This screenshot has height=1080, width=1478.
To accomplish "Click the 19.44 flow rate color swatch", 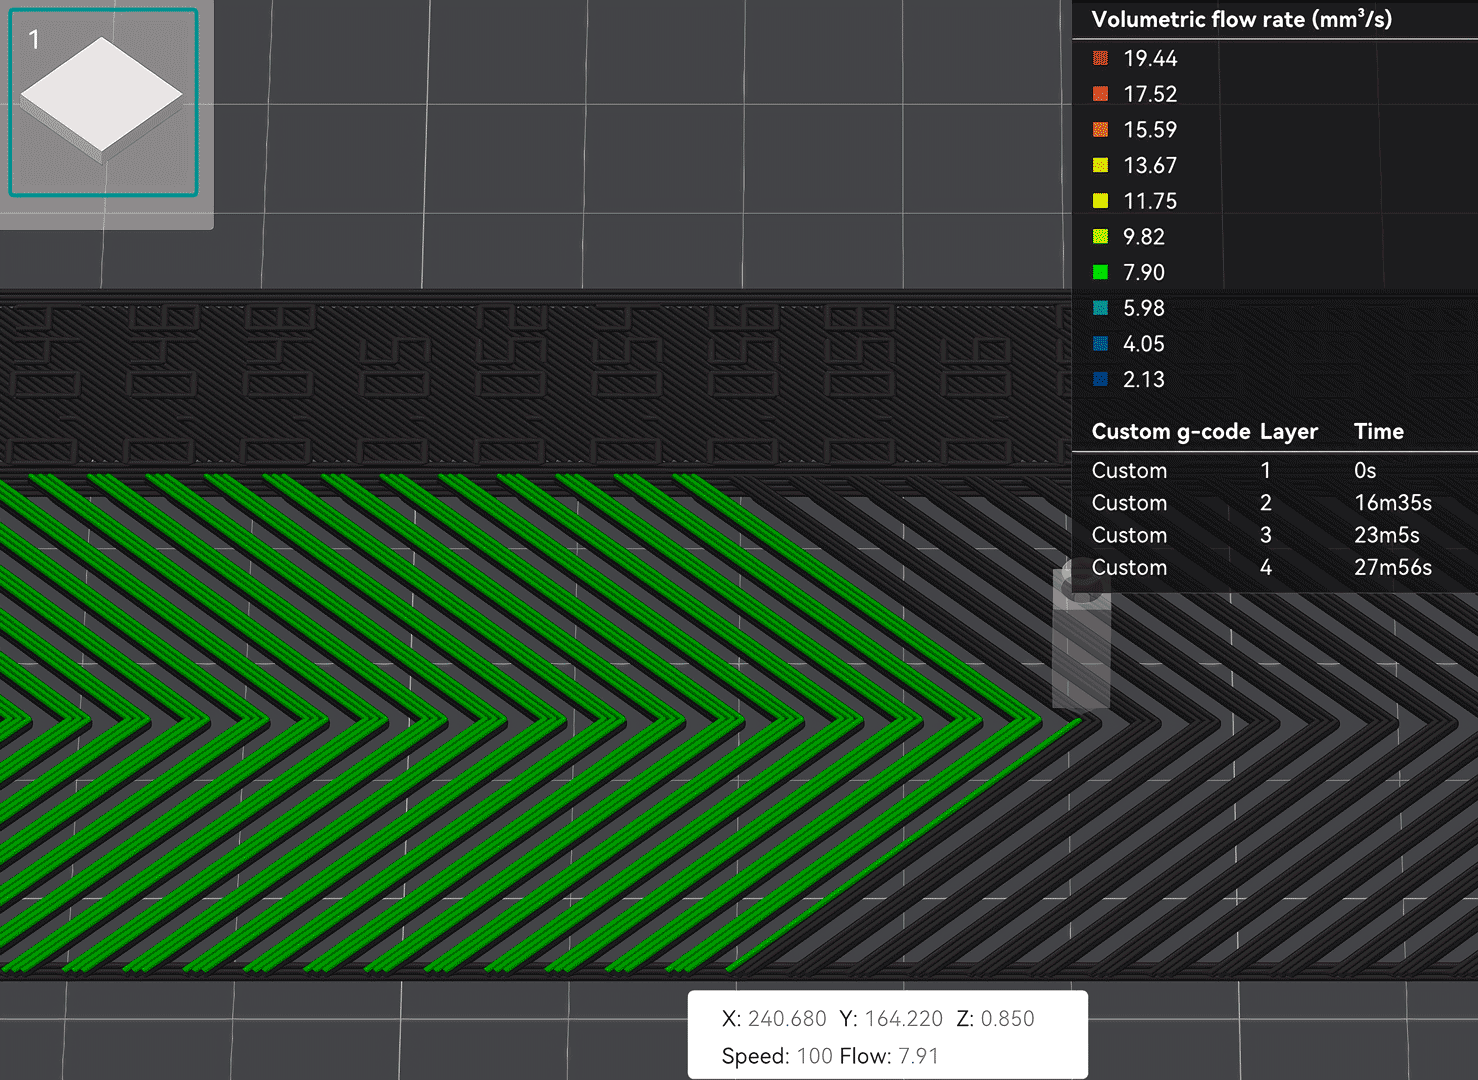I will (x=1100, y=59).
